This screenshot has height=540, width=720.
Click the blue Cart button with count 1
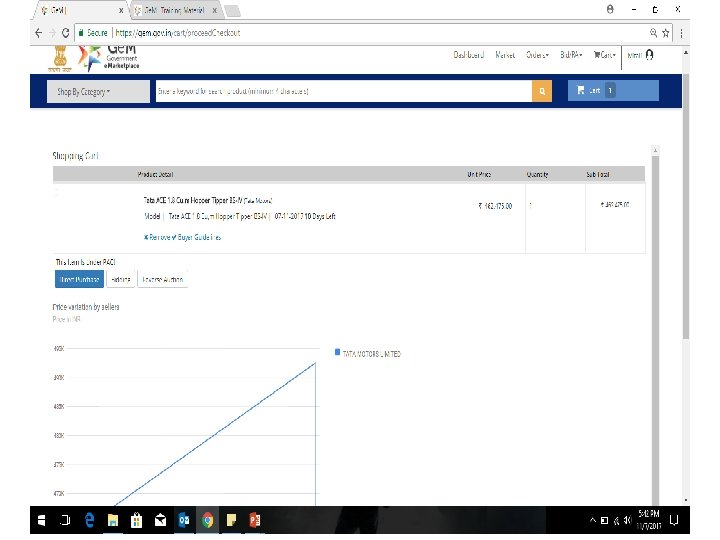[x=613, y=90]
